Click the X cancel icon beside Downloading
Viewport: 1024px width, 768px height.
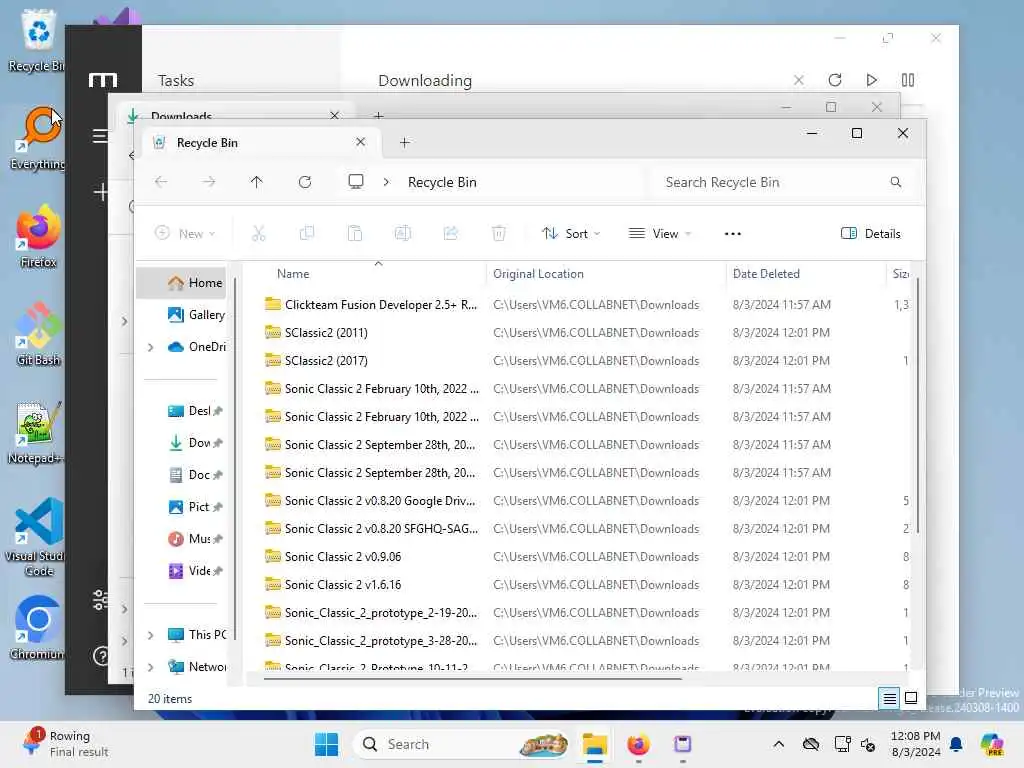click(798, 80)
